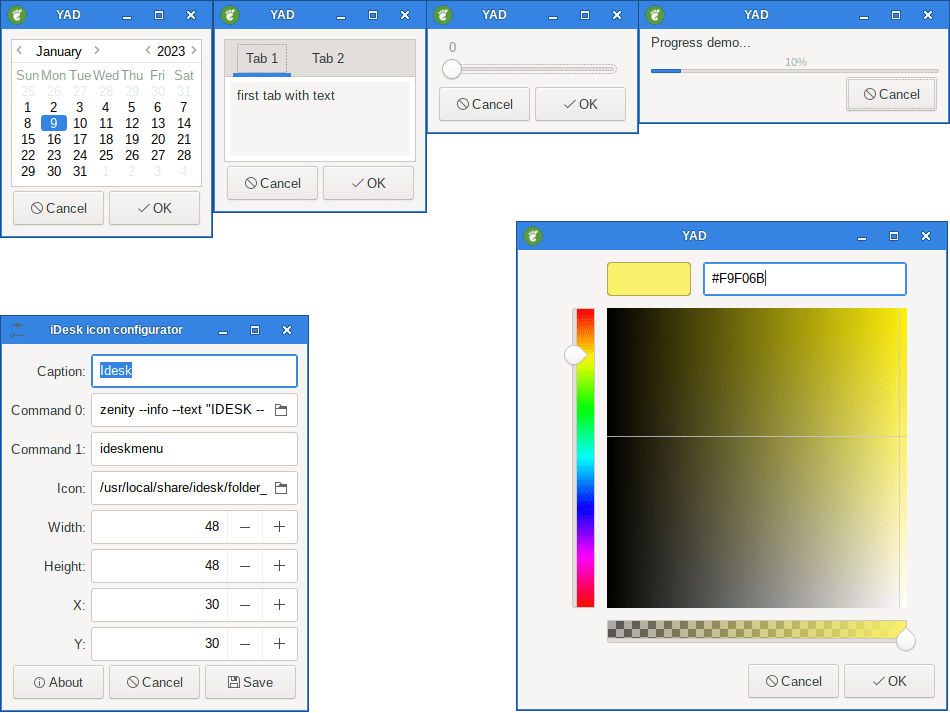Decrease the Height value with the minus stepper
The width and height of the screenshot is (950, 713).
[x=245, y=566]
